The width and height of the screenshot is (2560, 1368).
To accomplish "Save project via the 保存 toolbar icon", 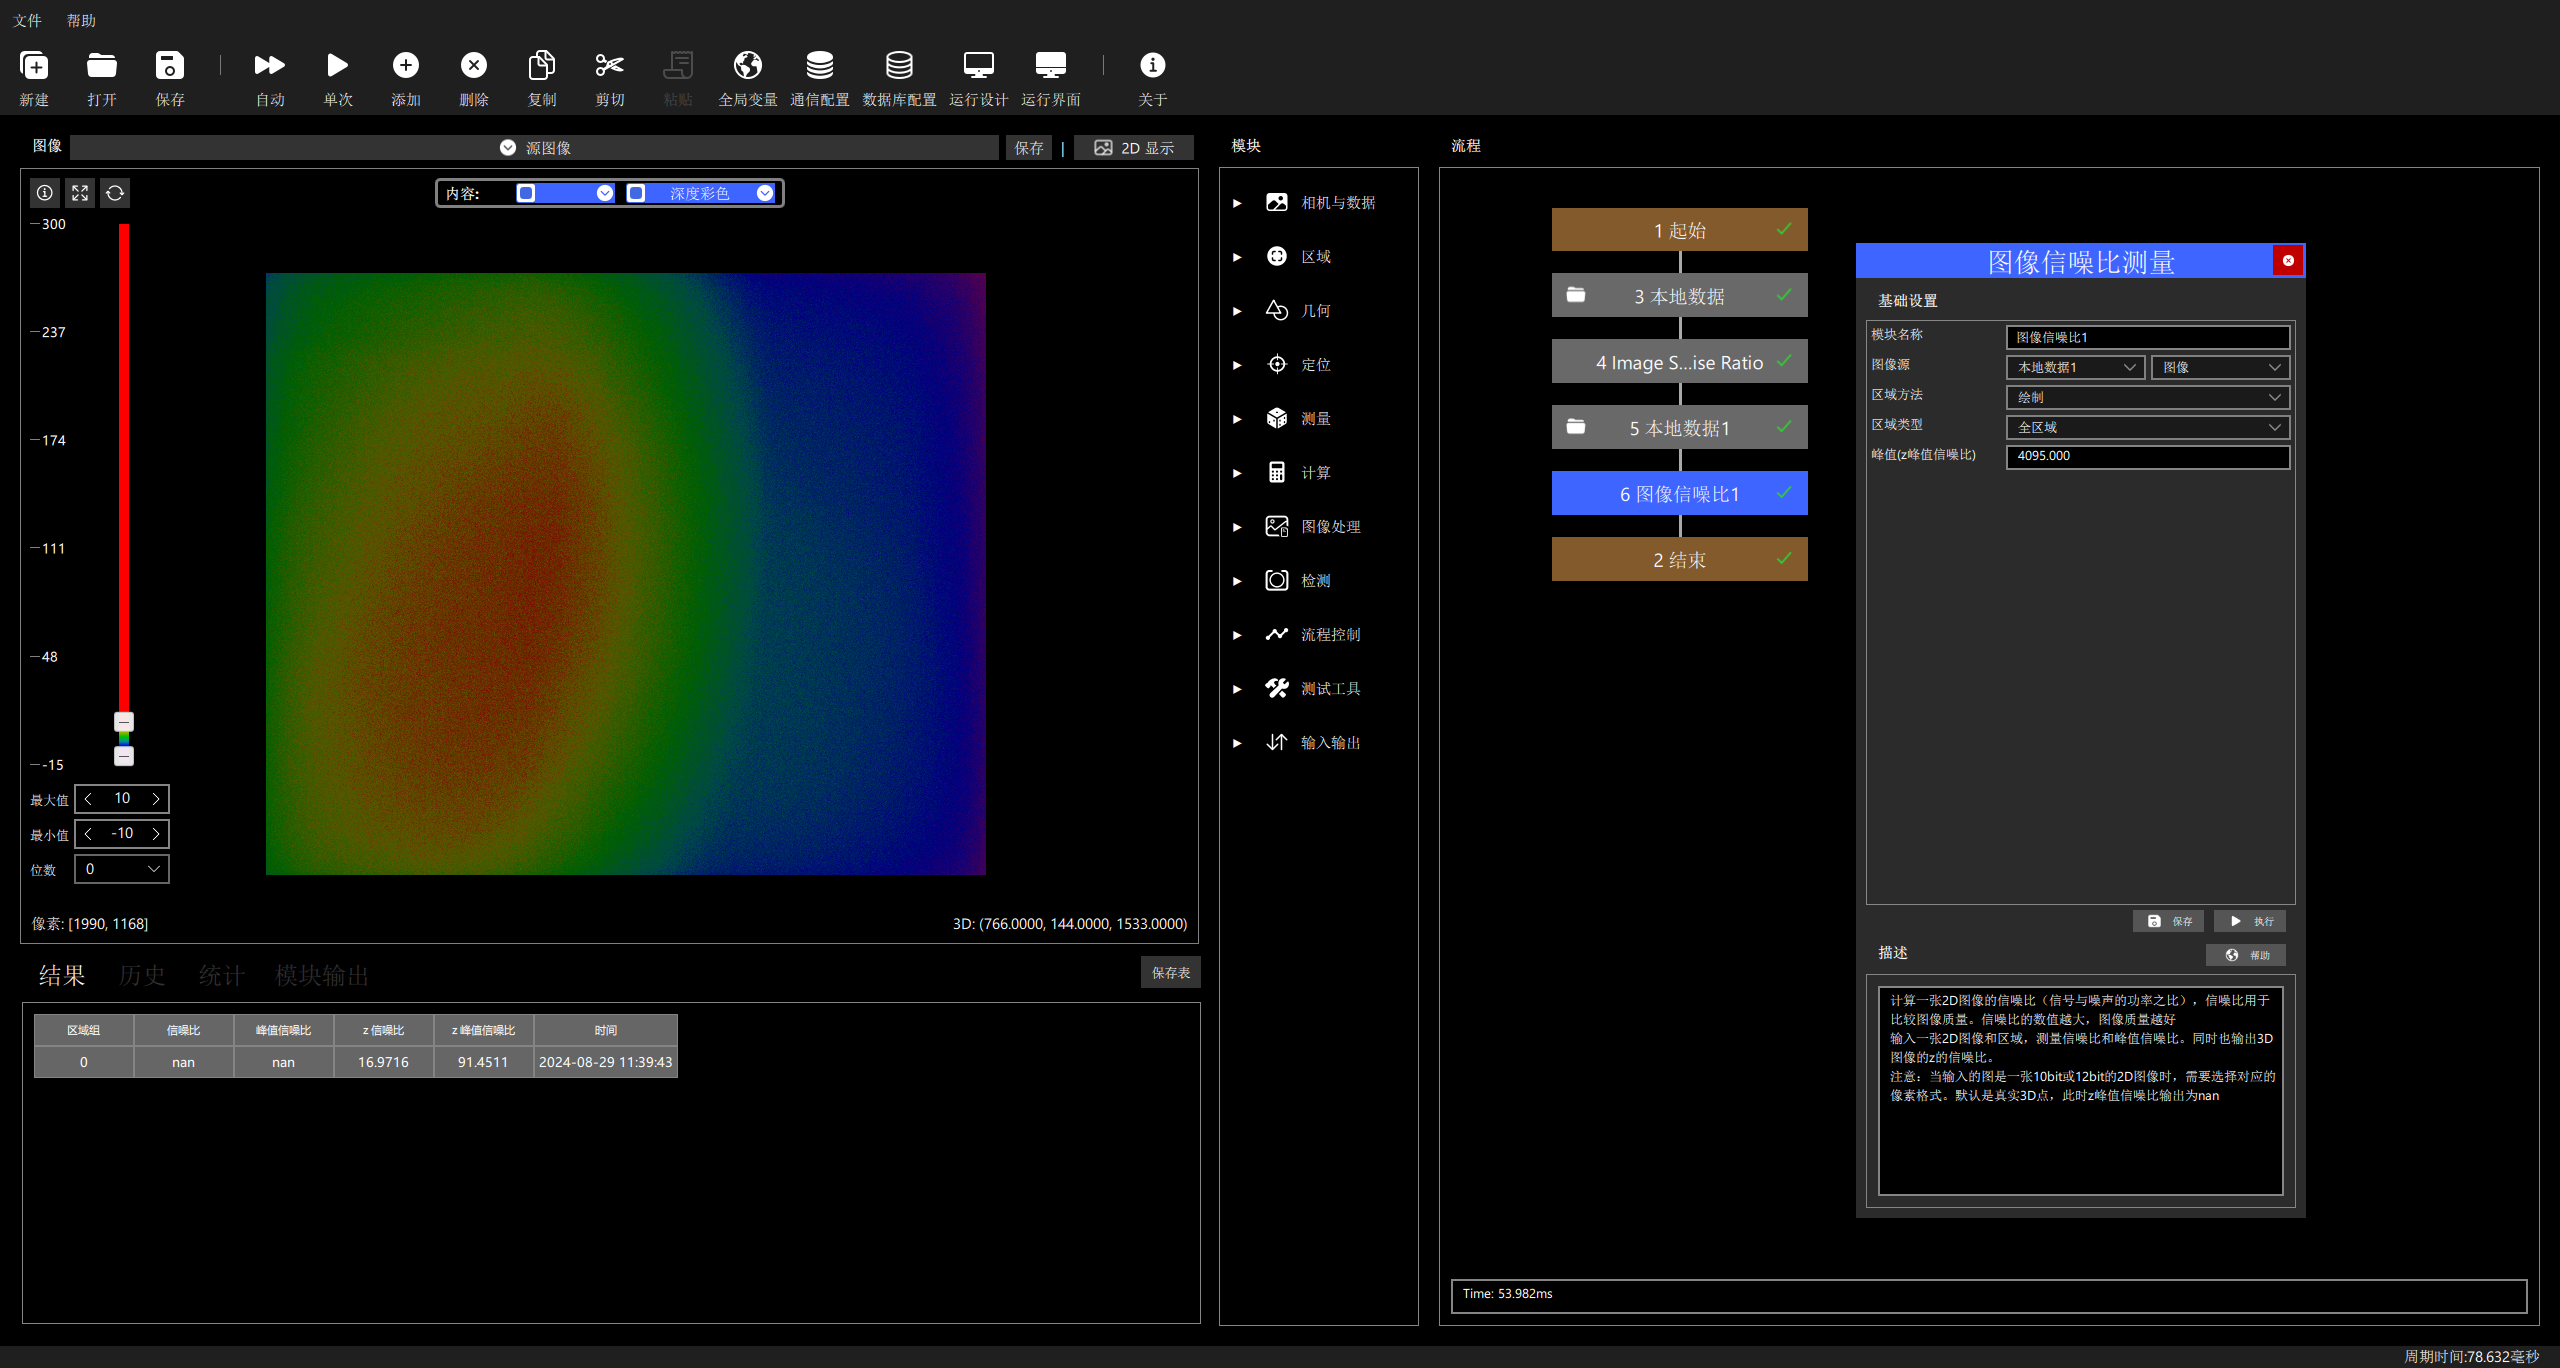I will [170, 66].
